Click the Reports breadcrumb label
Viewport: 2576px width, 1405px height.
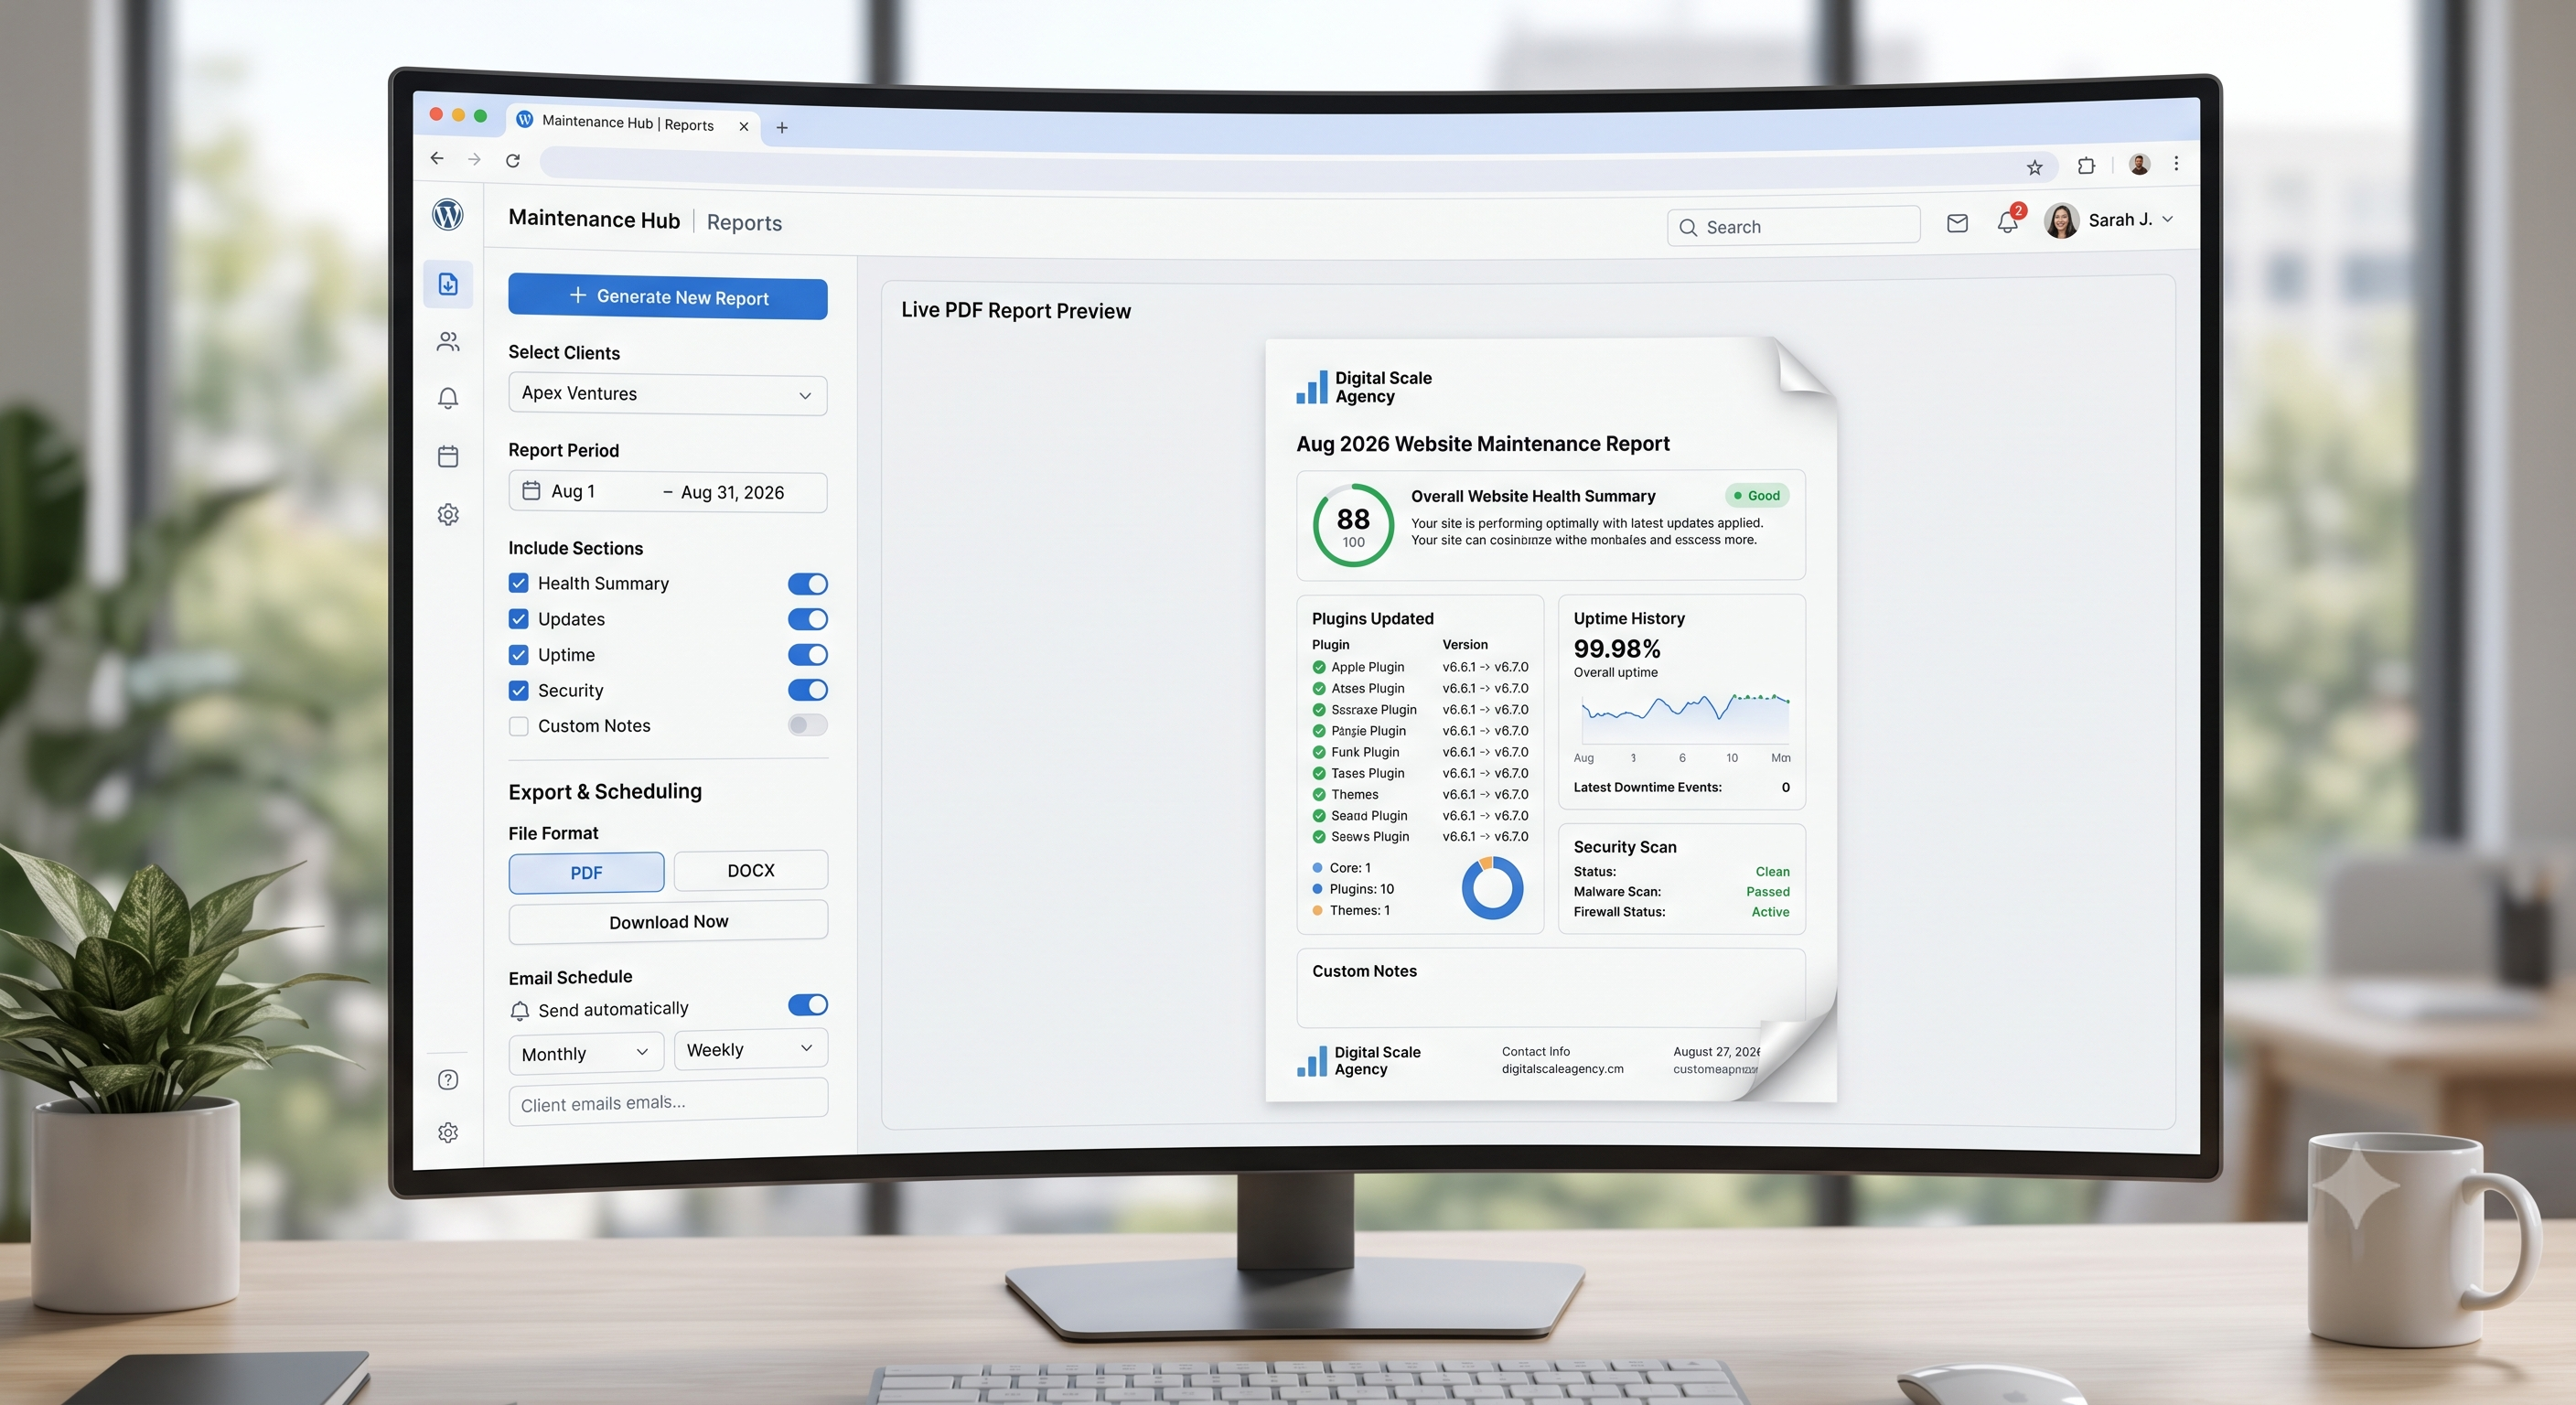pyautogui.click(x=744, y=222)
